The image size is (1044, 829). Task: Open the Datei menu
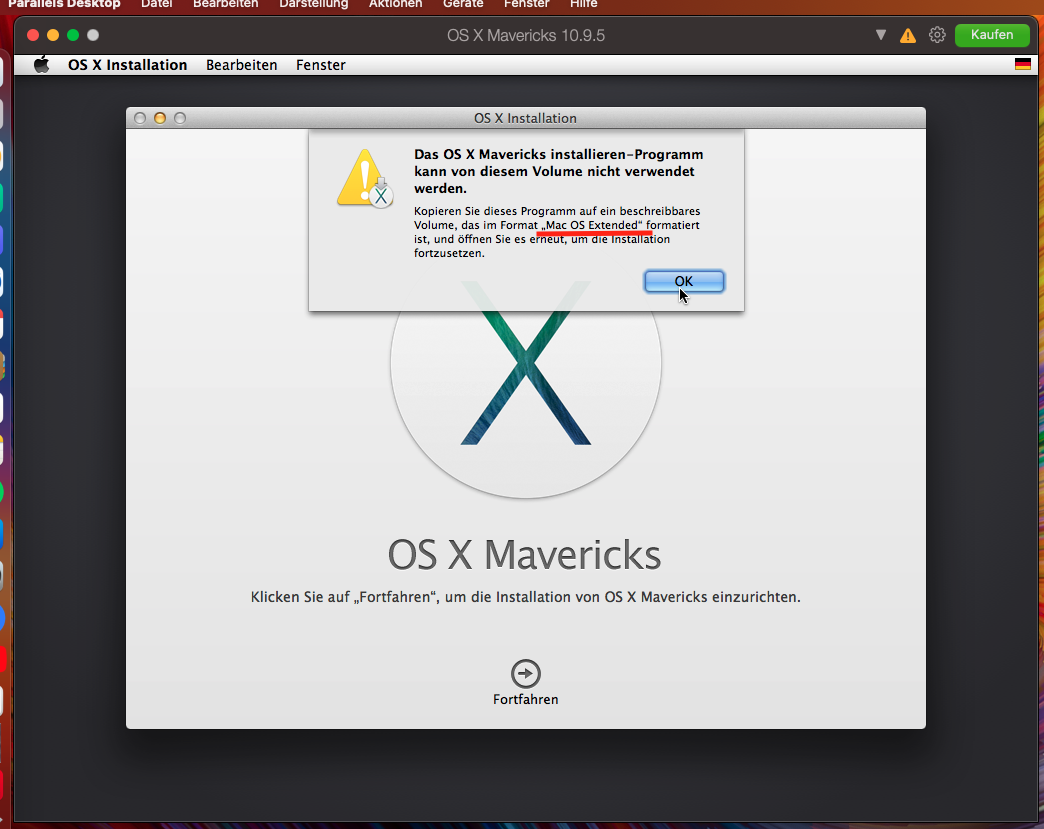click(156, 4)
